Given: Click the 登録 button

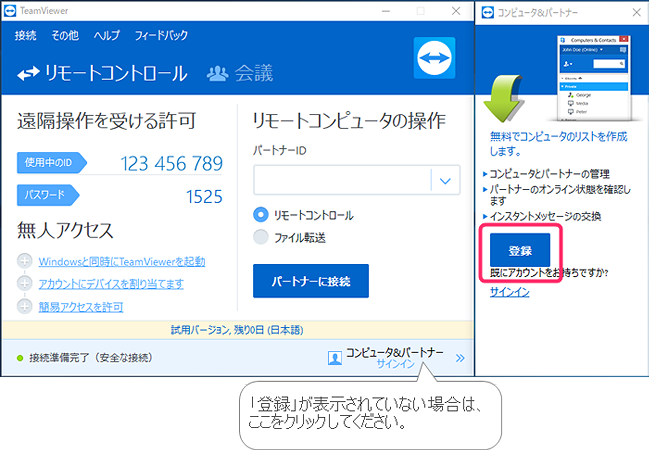Looking at the screenshot, I should click(520, 250).
